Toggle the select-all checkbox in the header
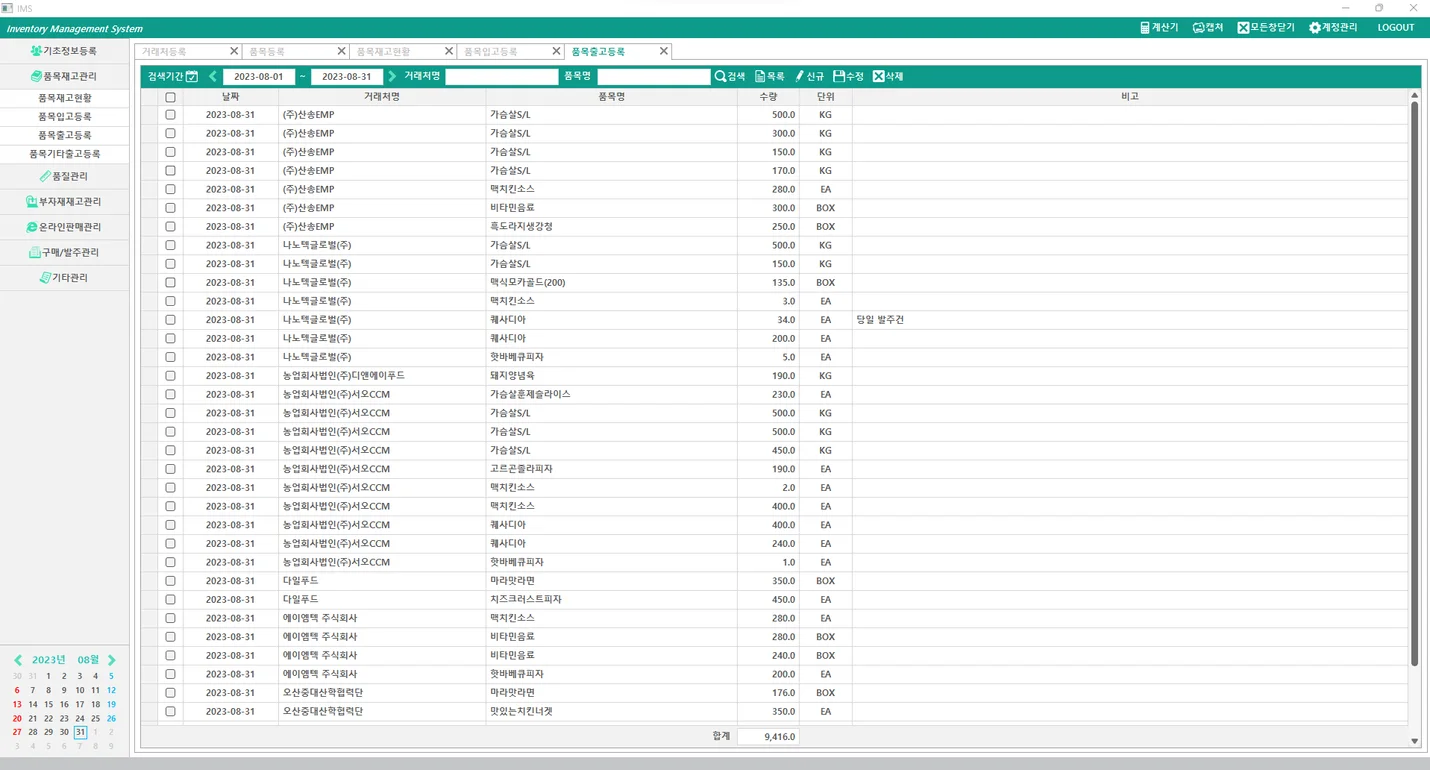Viewport: 1430px width, 770px height. 170,97
